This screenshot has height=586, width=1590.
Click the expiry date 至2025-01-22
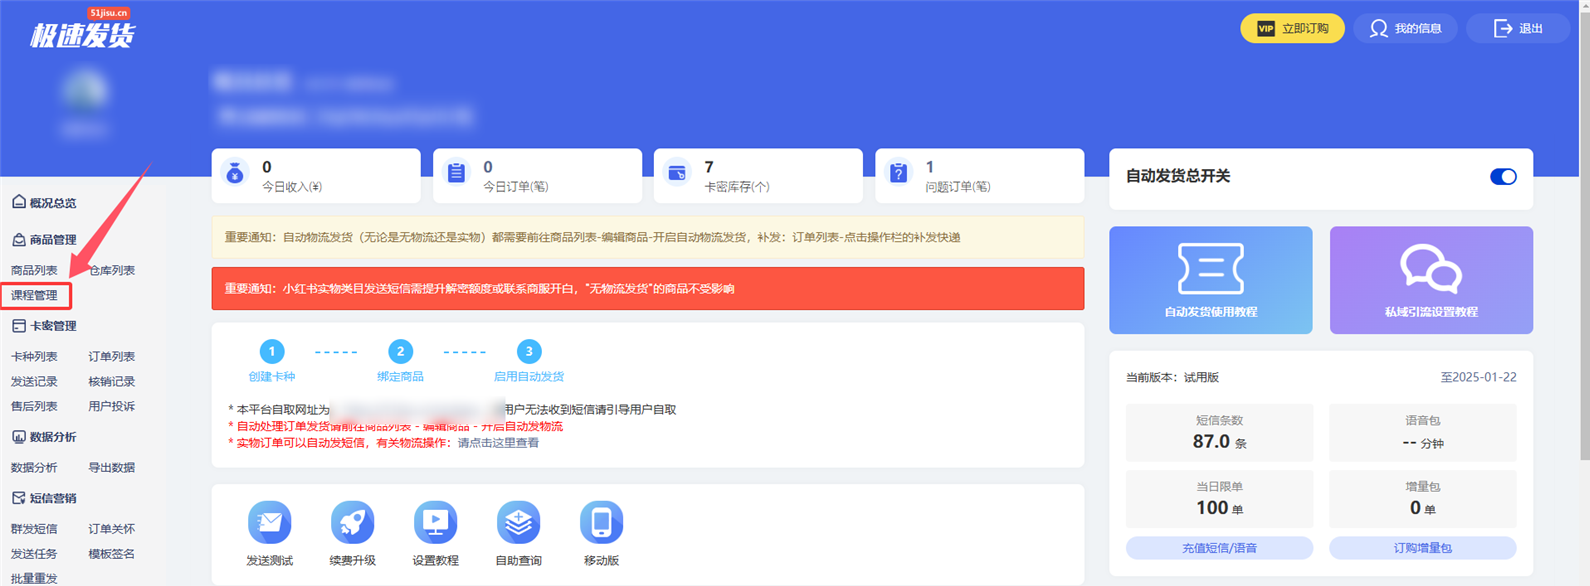click(1478, 378)
